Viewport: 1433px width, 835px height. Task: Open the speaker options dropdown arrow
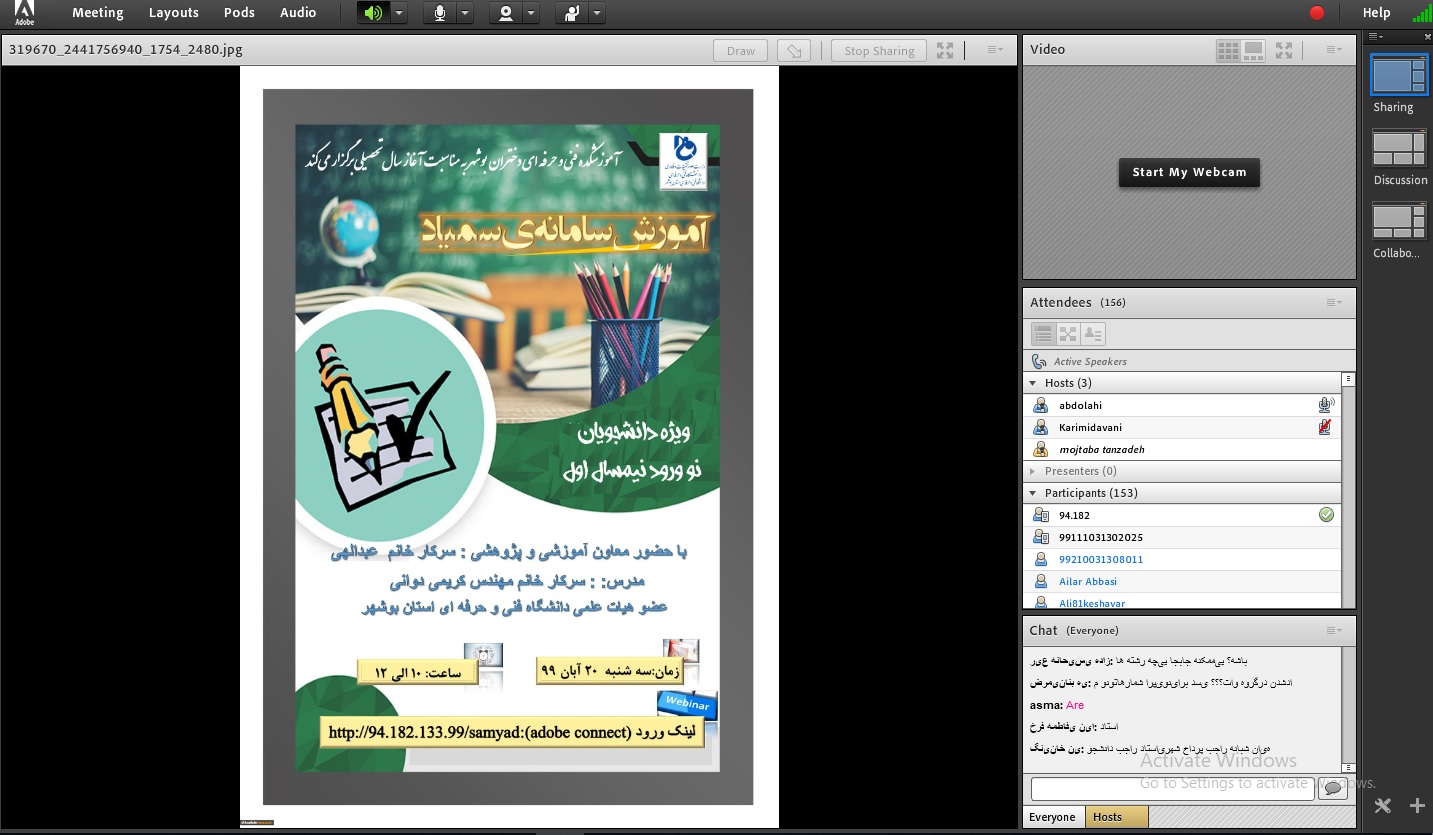coord(399,13)
